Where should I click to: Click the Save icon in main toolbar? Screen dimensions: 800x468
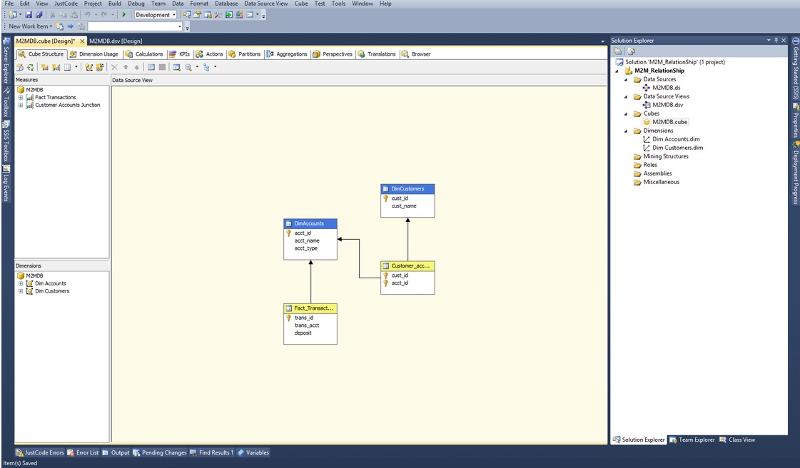tap(28, 15)
